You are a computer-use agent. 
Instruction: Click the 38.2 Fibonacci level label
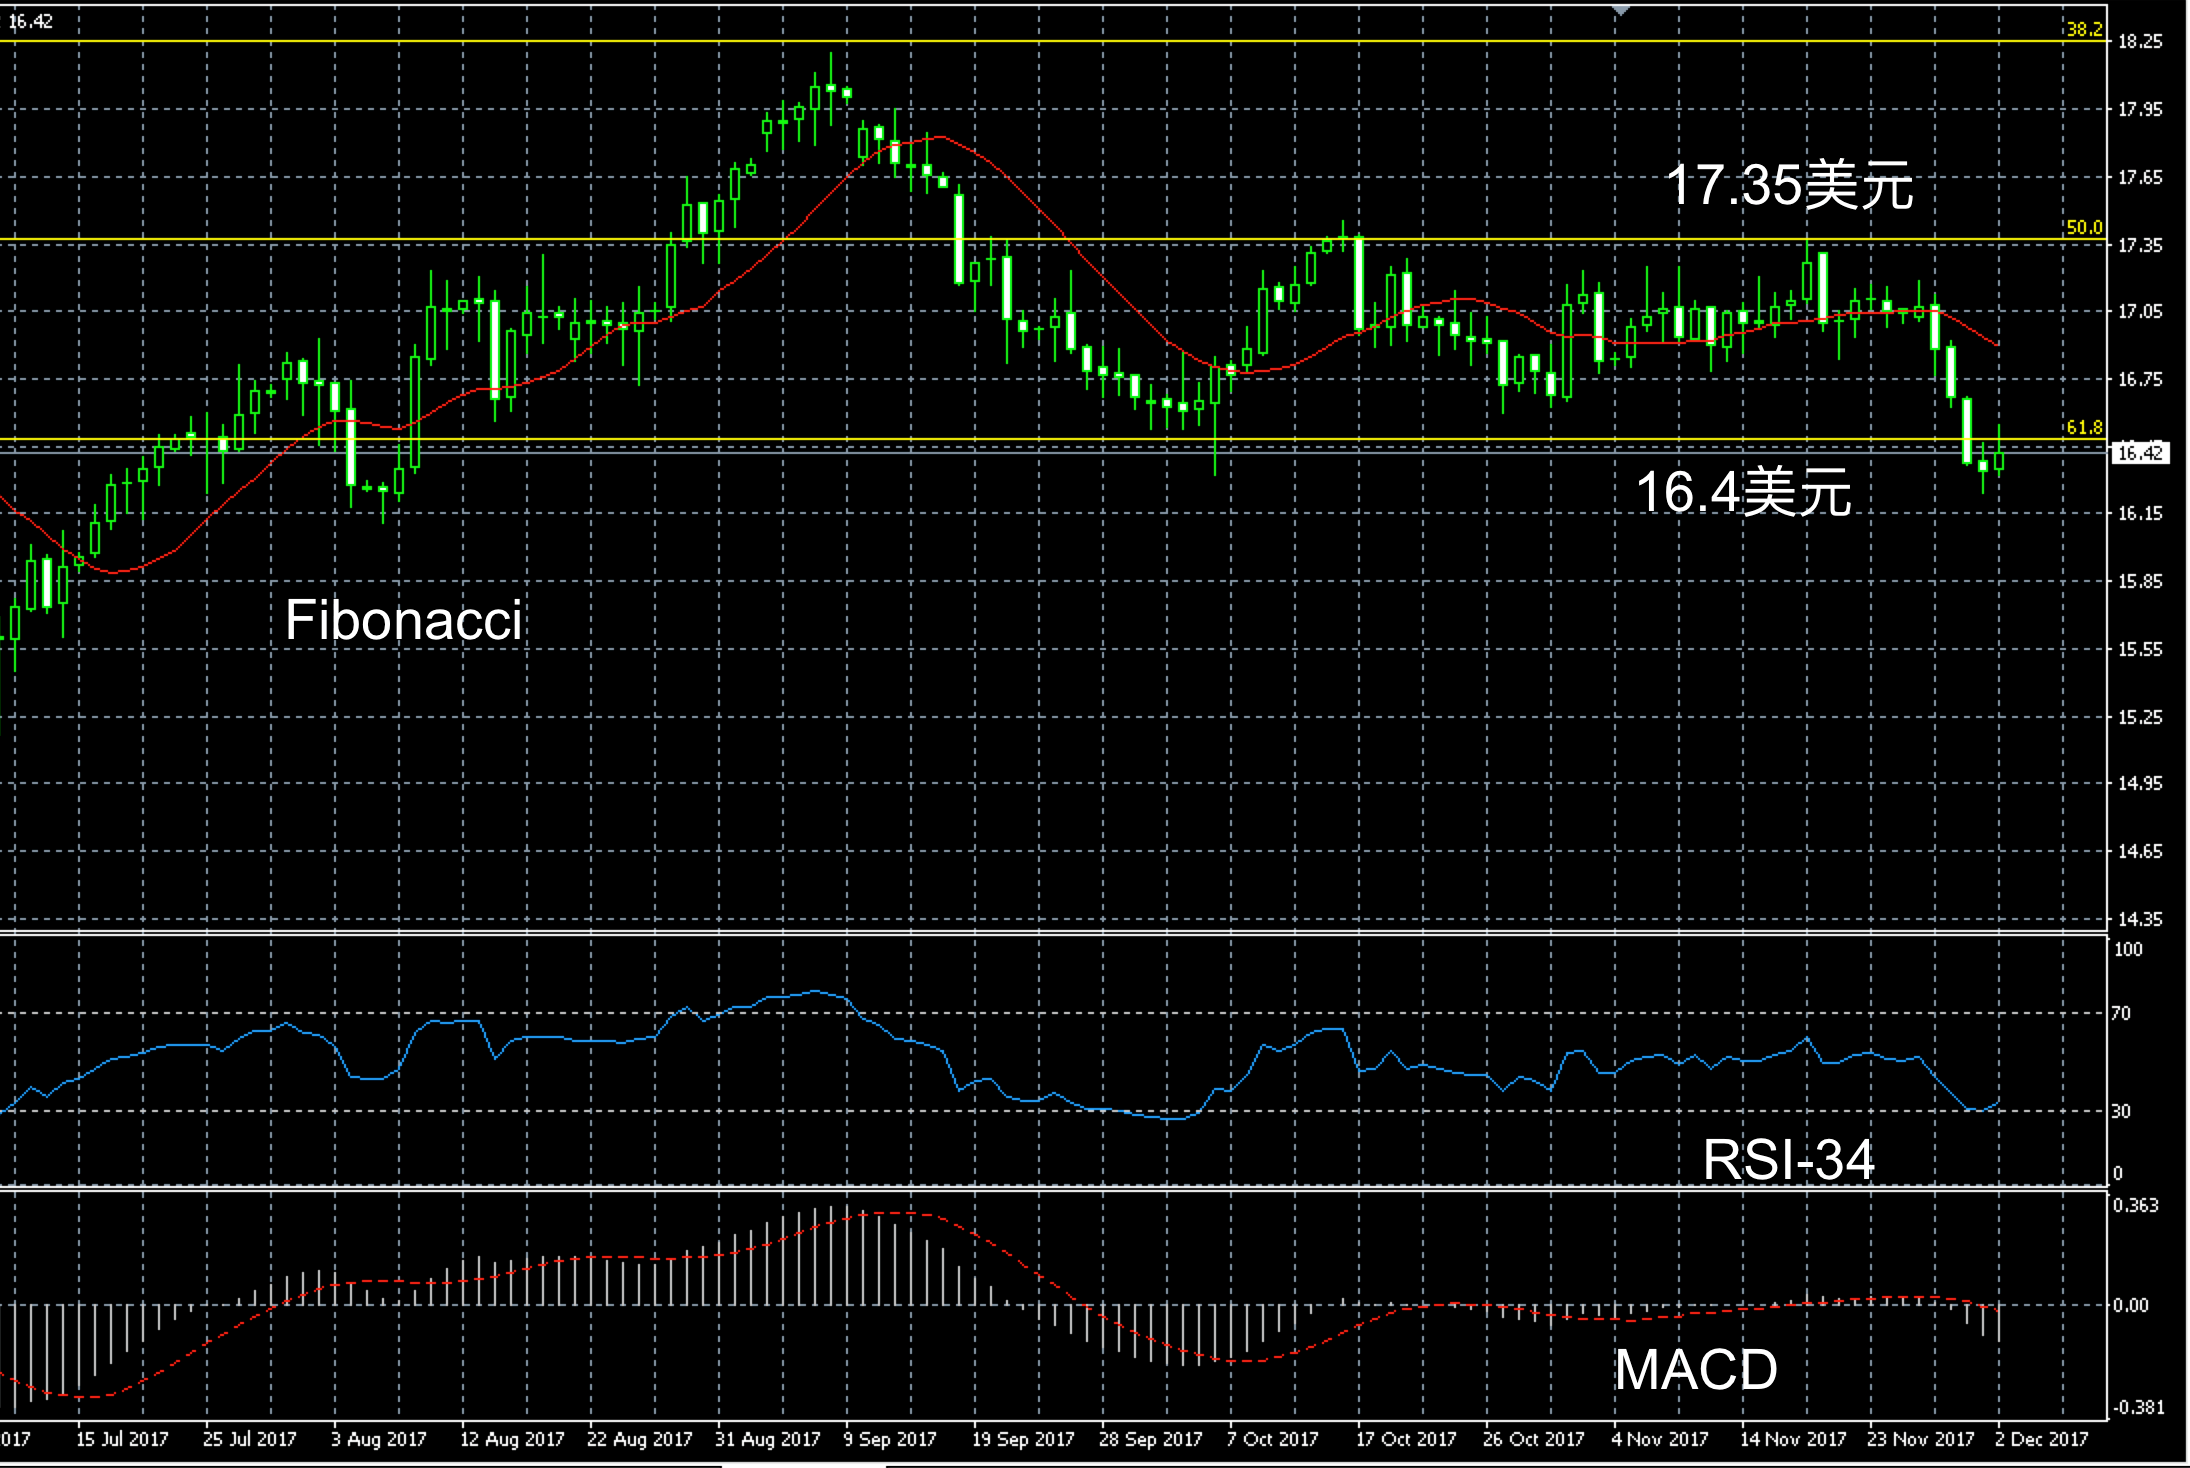point(2083,29)
